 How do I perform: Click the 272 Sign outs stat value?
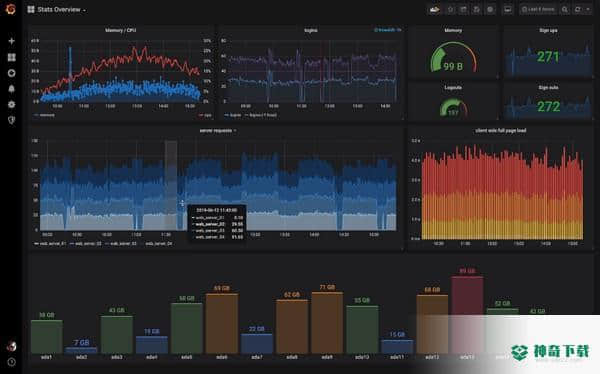[548, 106]
